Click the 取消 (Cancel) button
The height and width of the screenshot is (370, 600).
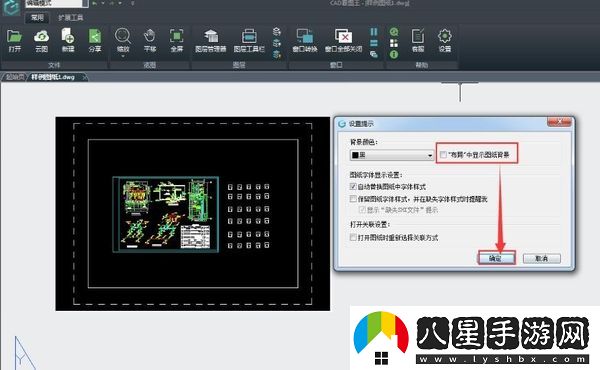pos(542,258)
